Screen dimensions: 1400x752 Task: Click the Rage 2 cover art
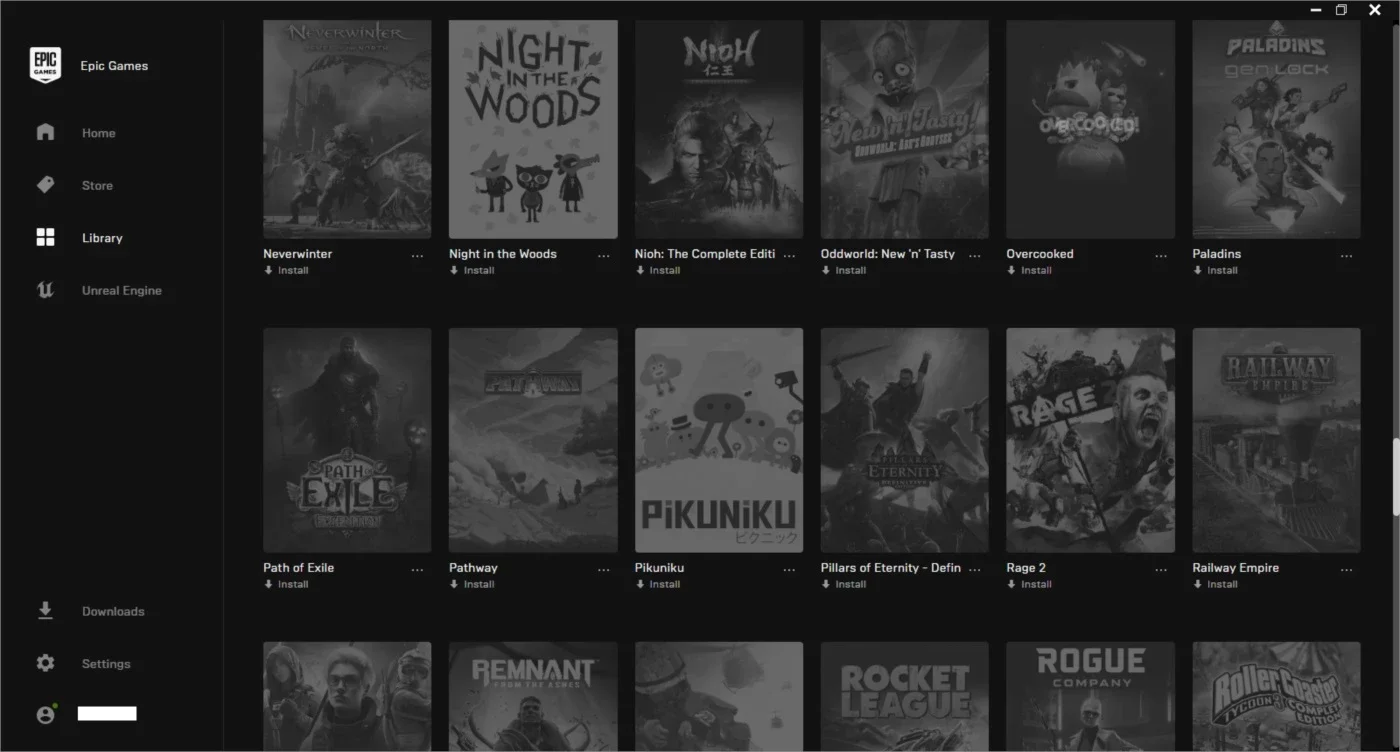pos(1090,440)
